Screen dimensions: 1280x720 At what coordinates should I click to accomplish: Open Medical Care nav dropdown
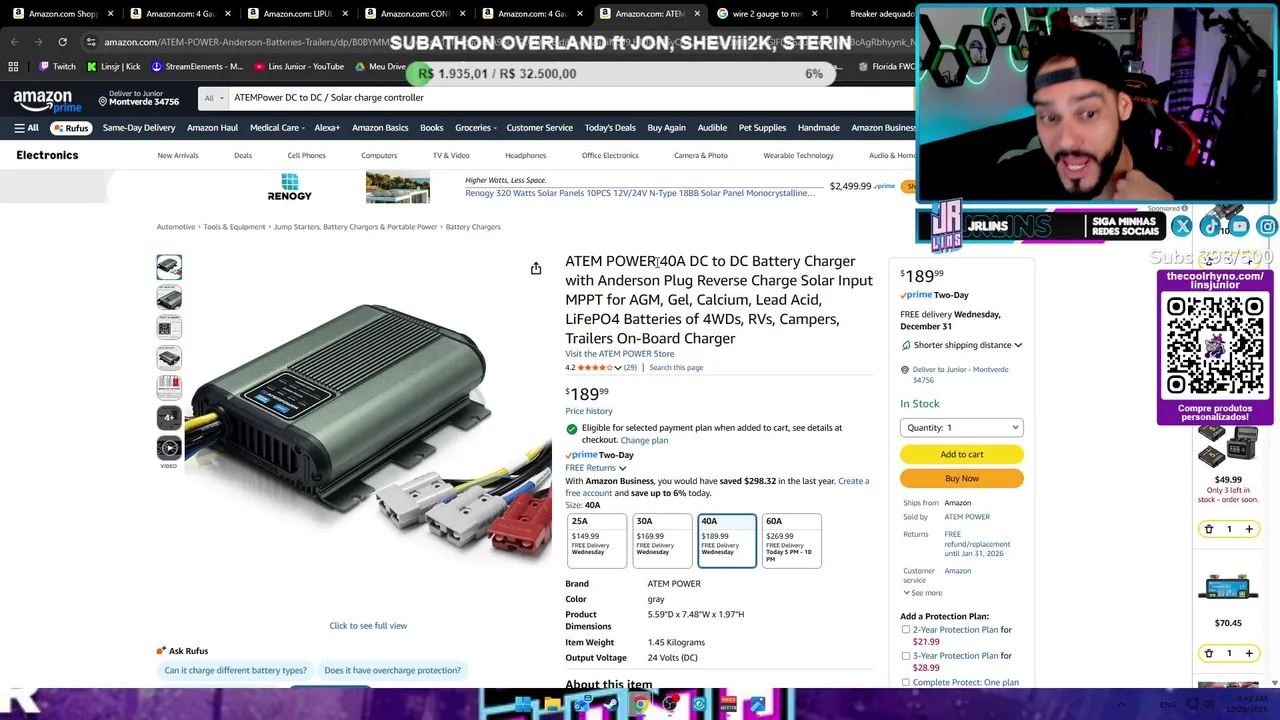tap(278, 128)
